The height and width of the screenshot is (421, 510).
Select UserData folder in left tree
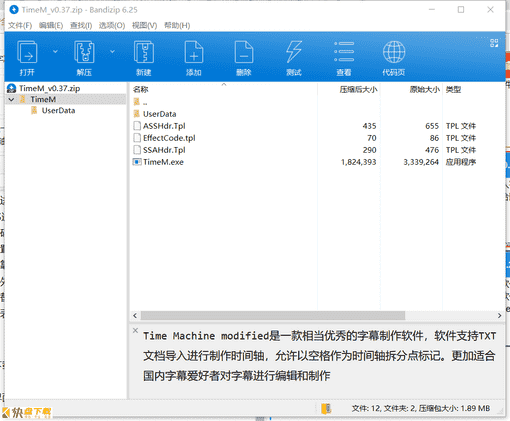tap(58, 111)
